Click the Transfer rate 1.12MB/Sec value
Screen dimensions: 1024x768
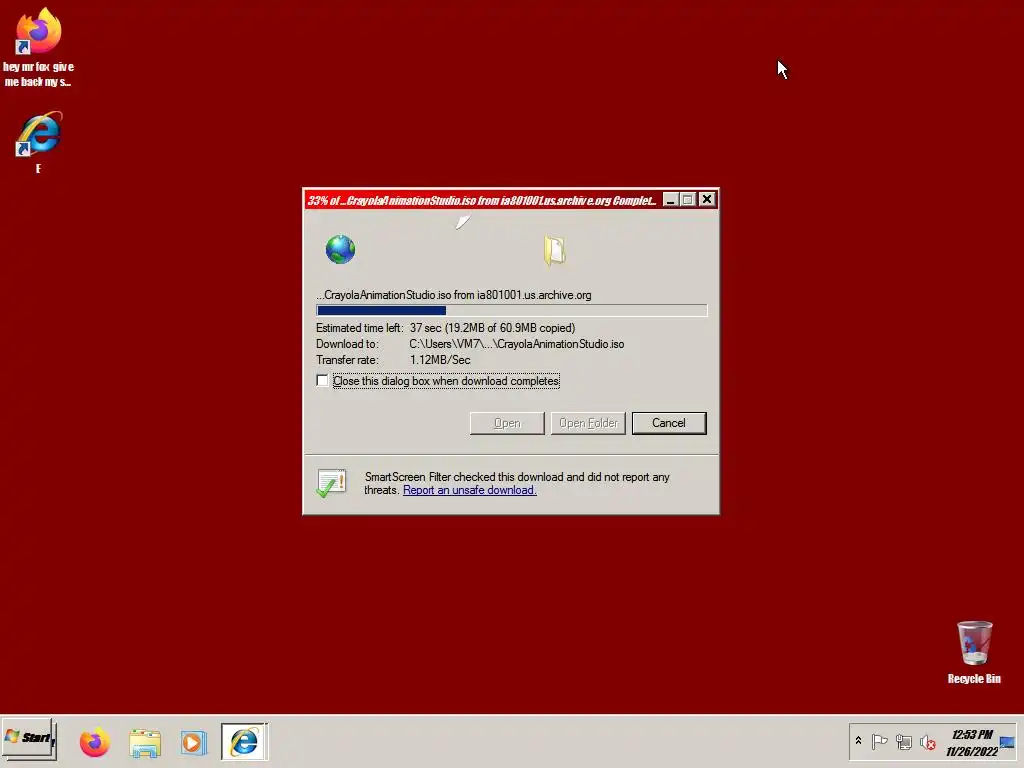(440, 360)
